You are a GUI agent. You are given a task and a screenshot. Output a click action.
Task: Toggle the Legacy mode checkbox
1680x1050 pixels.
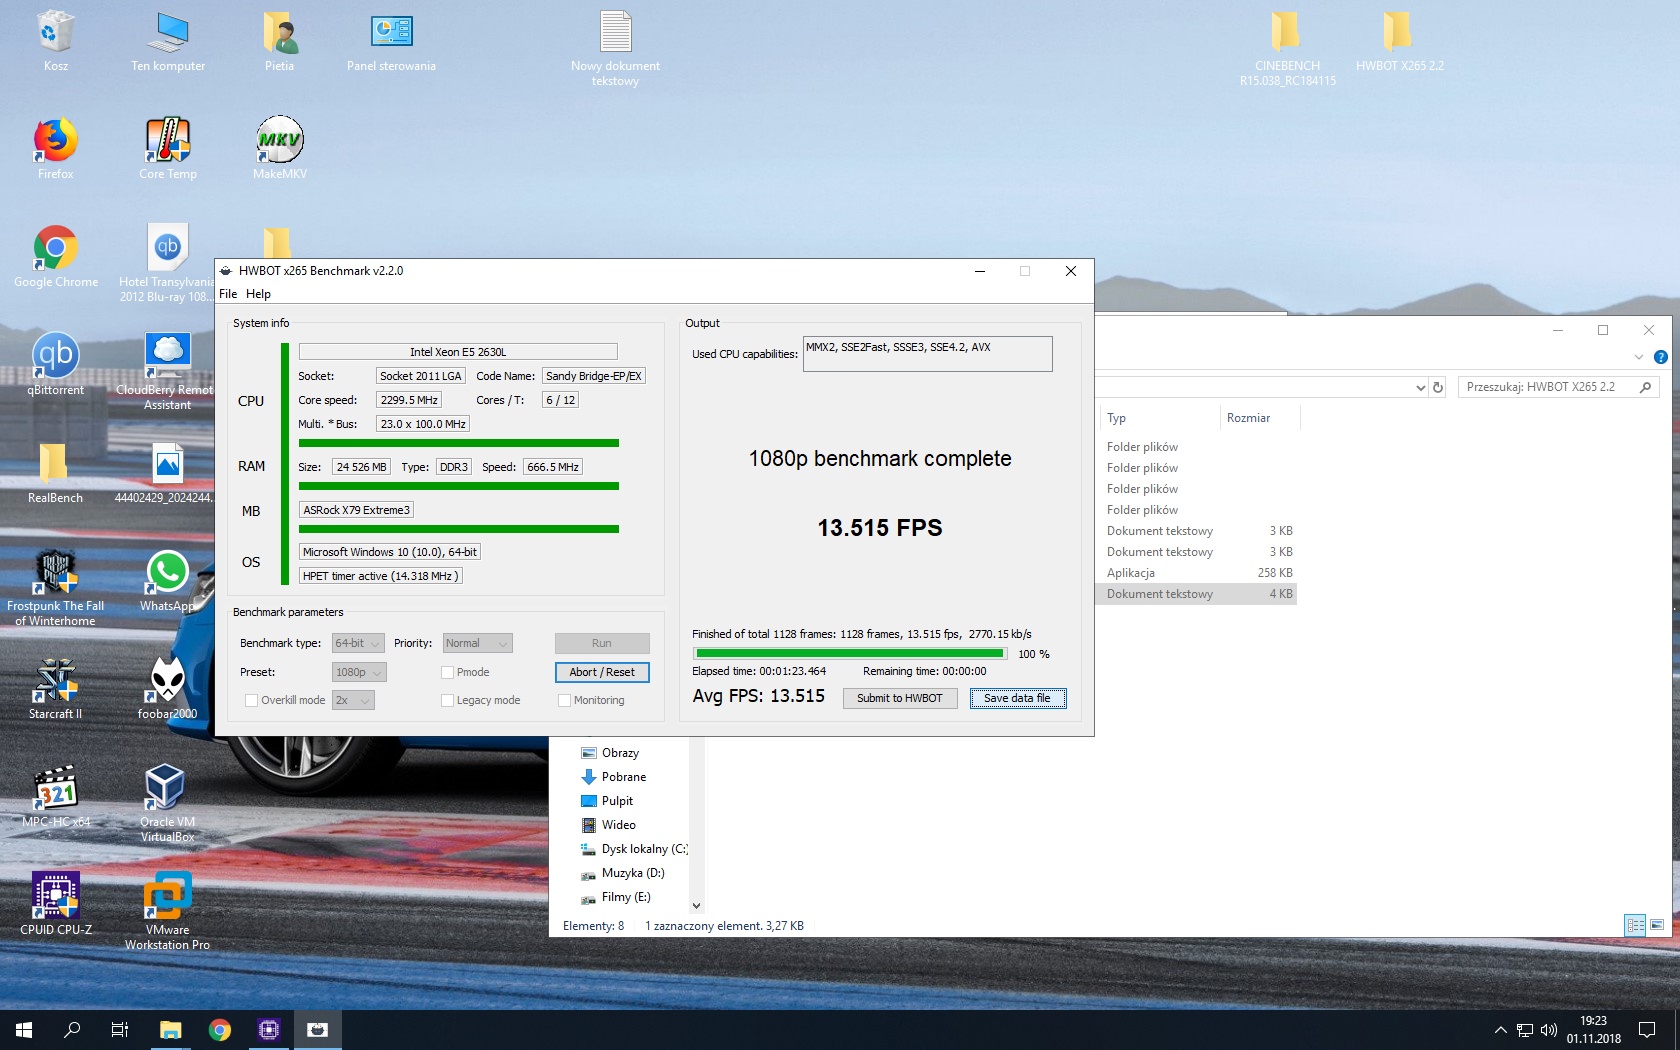[447, 700]
